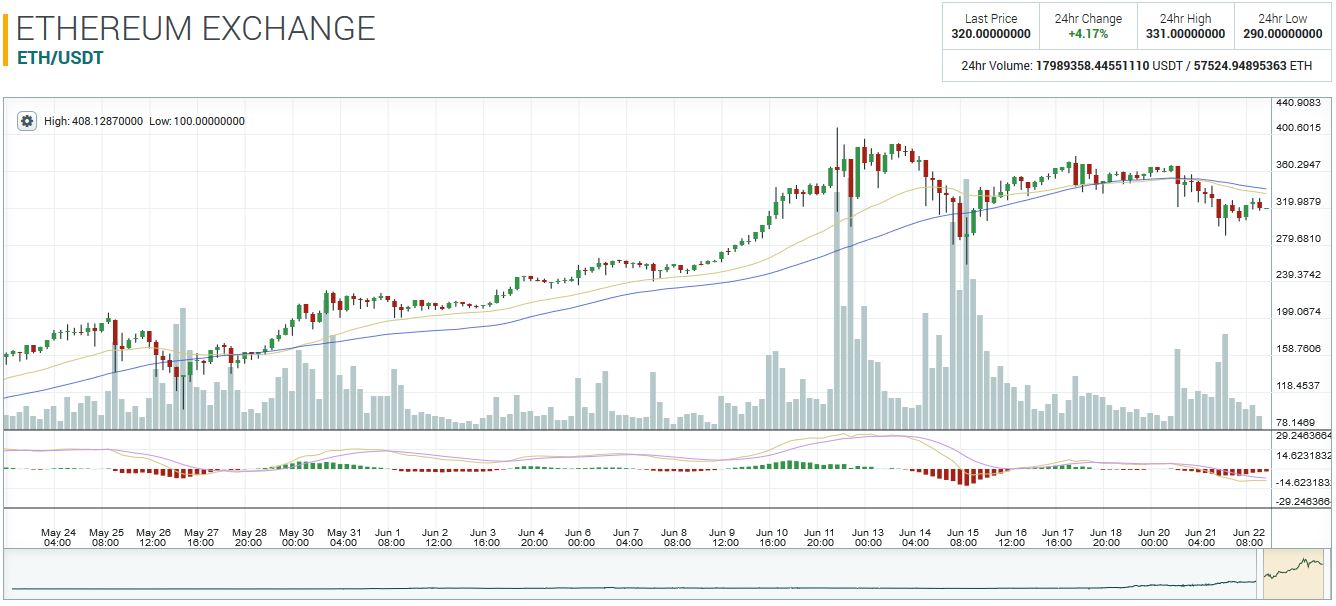Click 24hr High value 331.00000000
This screenshot has height=606, width=1336.
[x=1185, y=34]
